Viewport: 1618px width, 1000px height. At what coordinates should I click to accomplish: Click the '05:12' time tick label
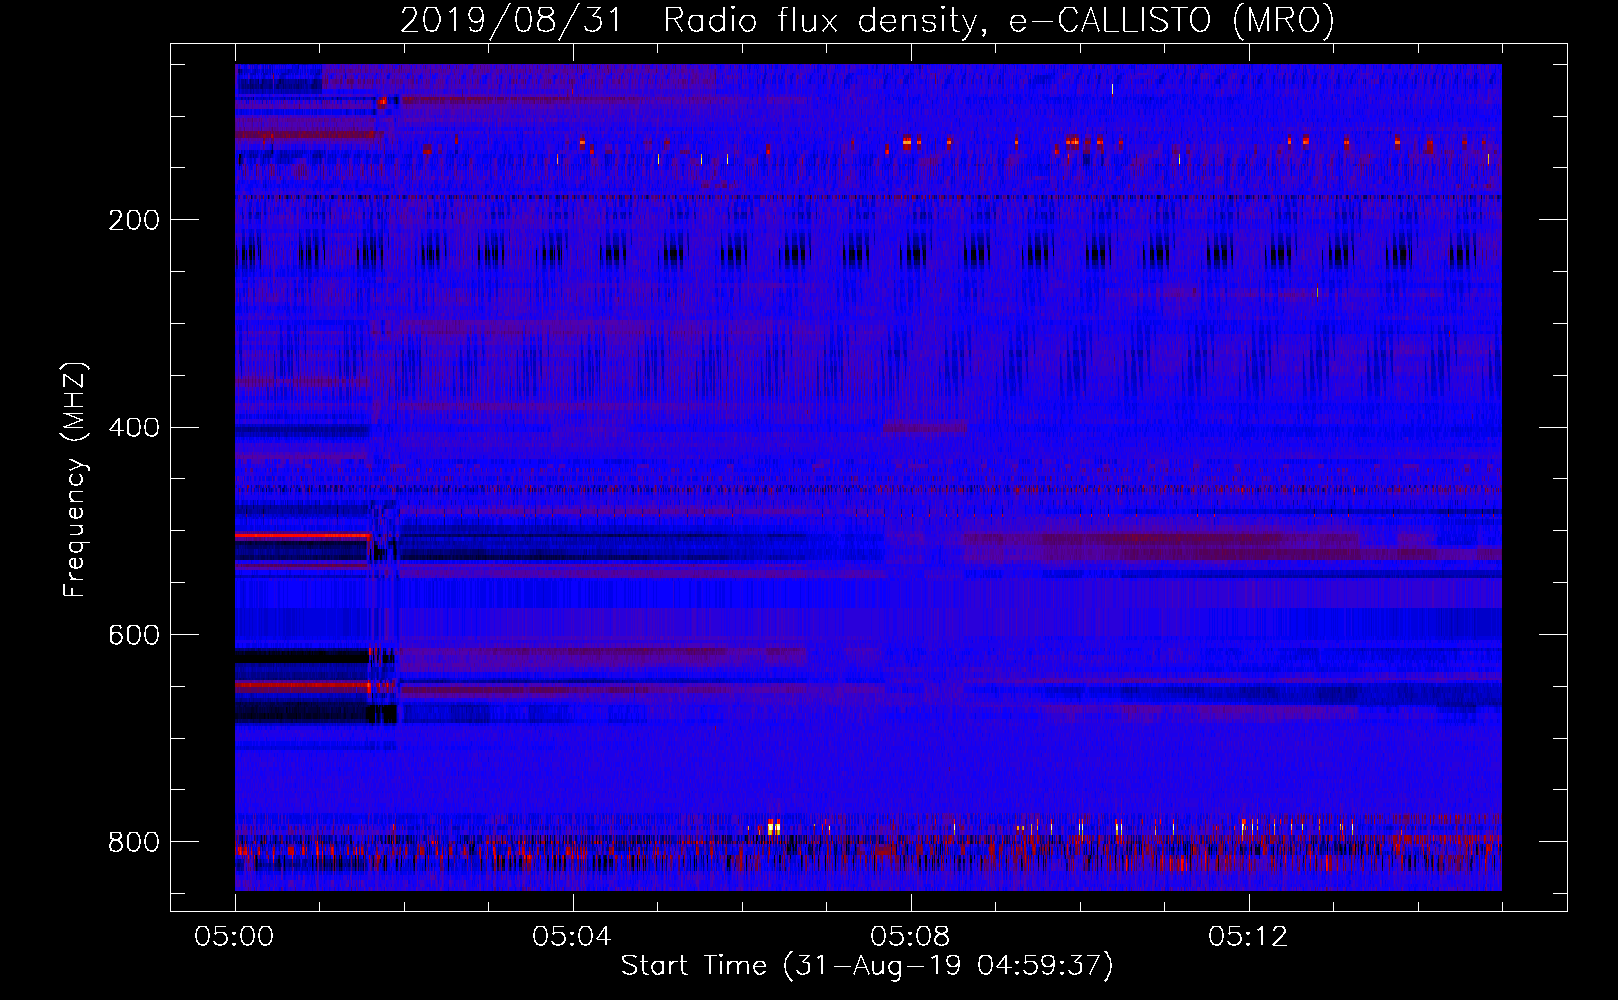pyautogui.click(x=1248, y=937)
